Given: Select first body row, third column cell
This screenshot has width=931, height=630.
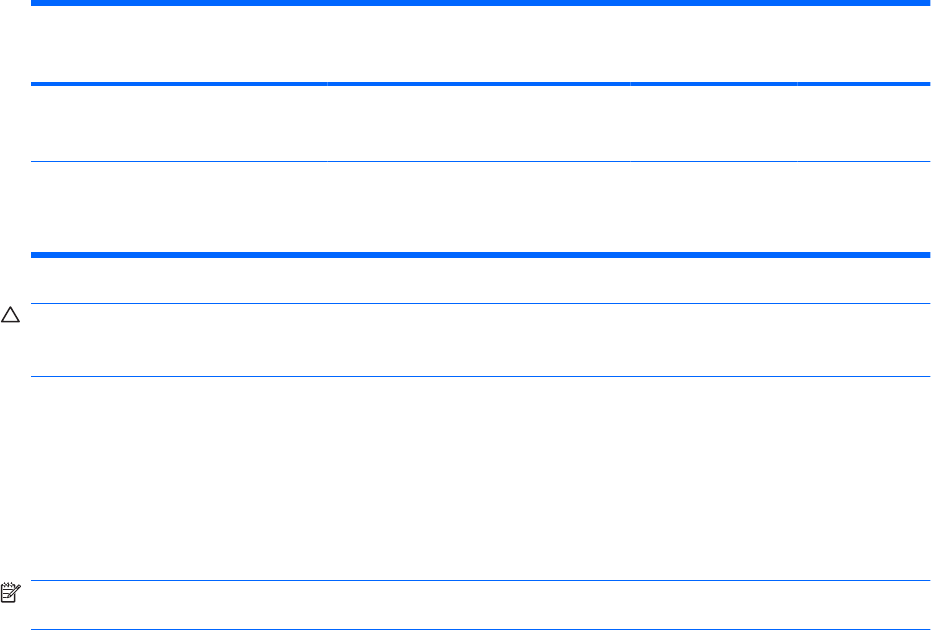Looking at the screenshot, I should tap(713, 124).
